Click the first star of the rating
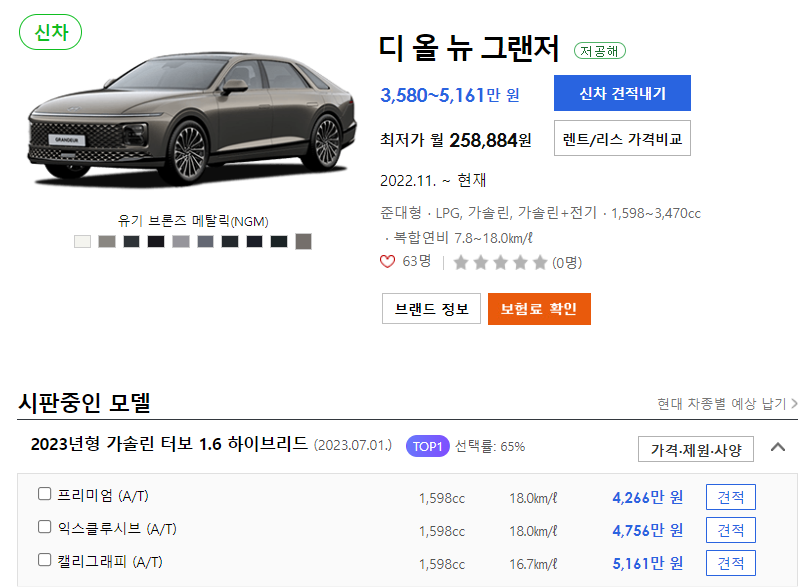Image resolution: width=808 pixels, height=588 pixels. click(461, 263)
